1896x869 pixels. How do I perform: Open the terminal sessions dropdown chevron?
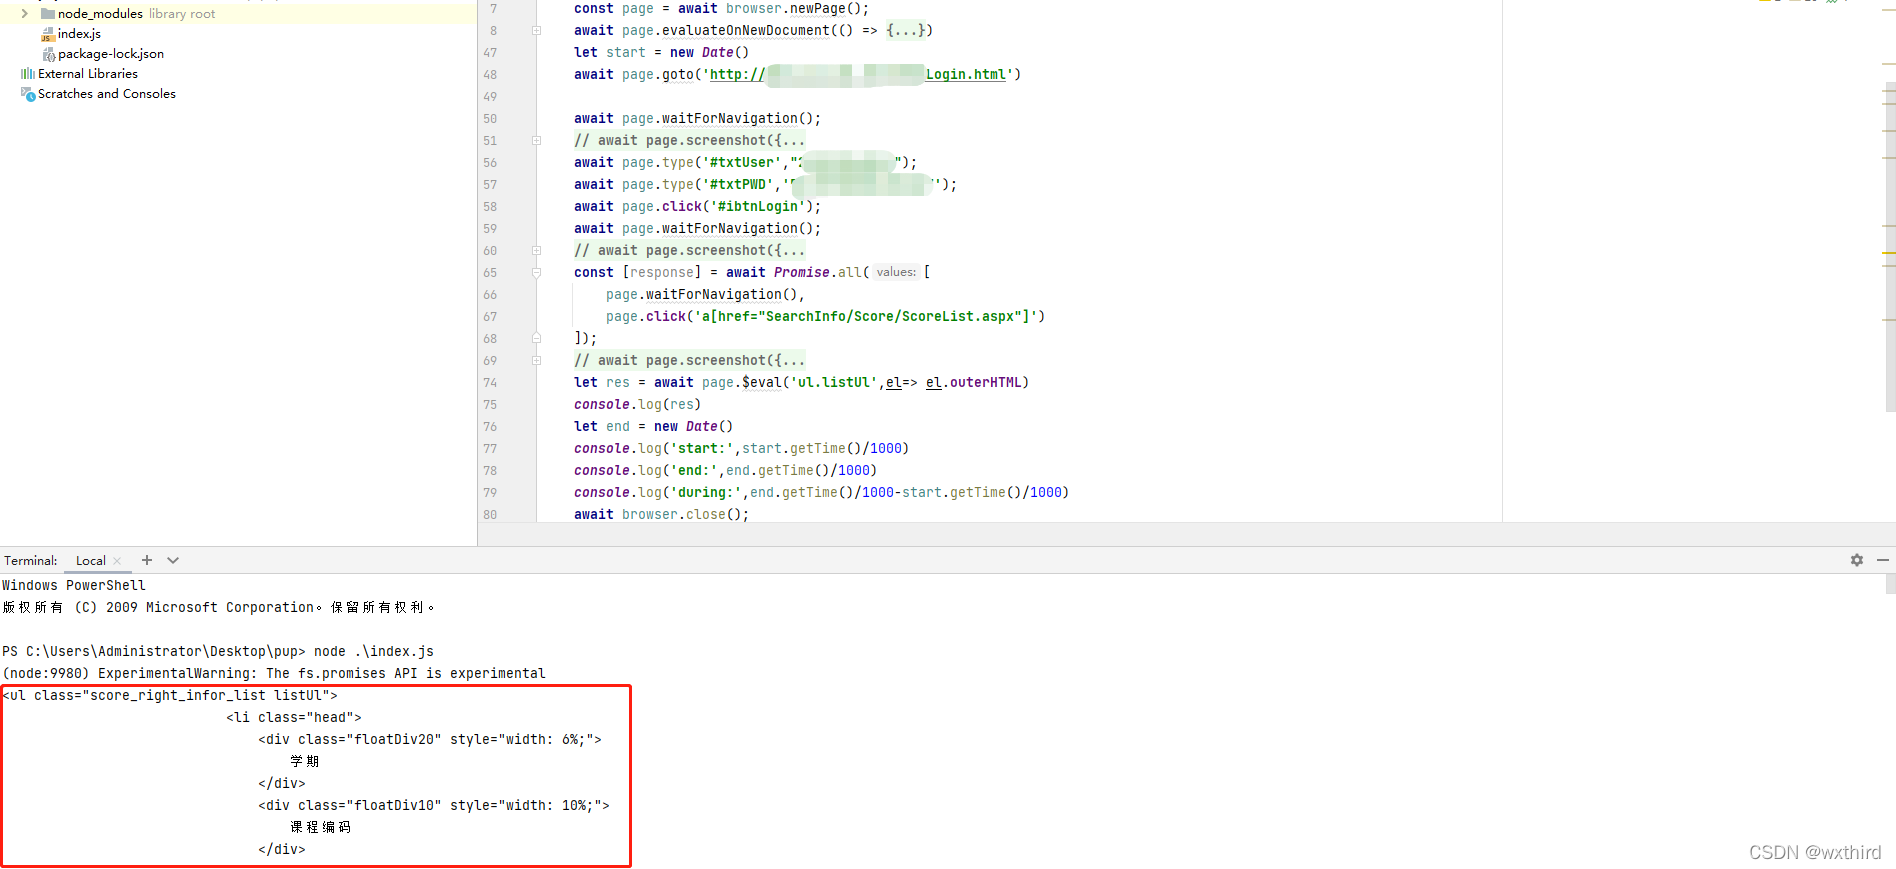(x=173, y=560)
